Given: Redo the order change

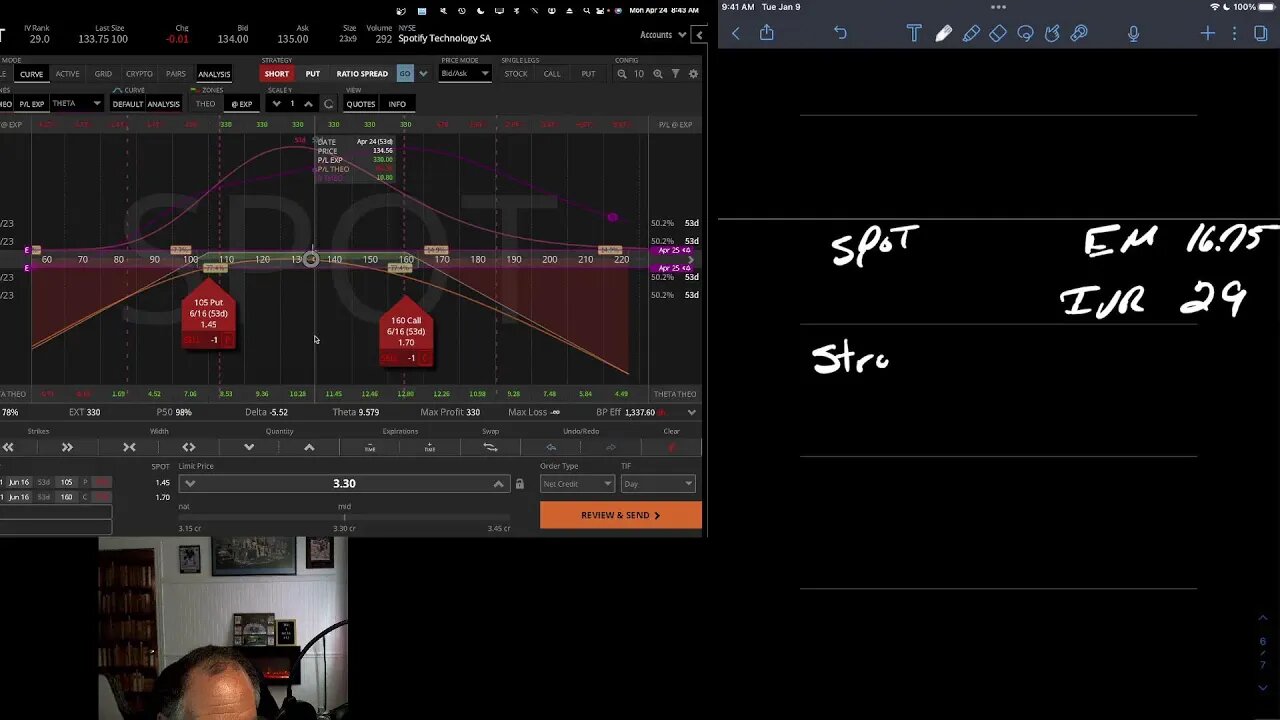Looking at the screenshot, I should point(611,447).
